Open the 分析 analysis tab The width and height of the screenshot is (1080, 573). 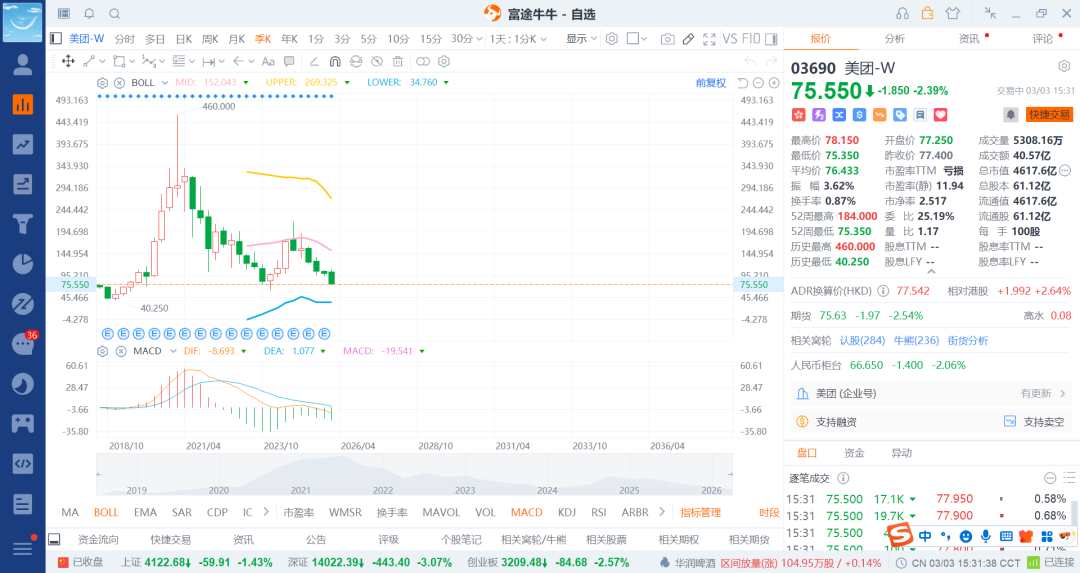pos(894,39)
